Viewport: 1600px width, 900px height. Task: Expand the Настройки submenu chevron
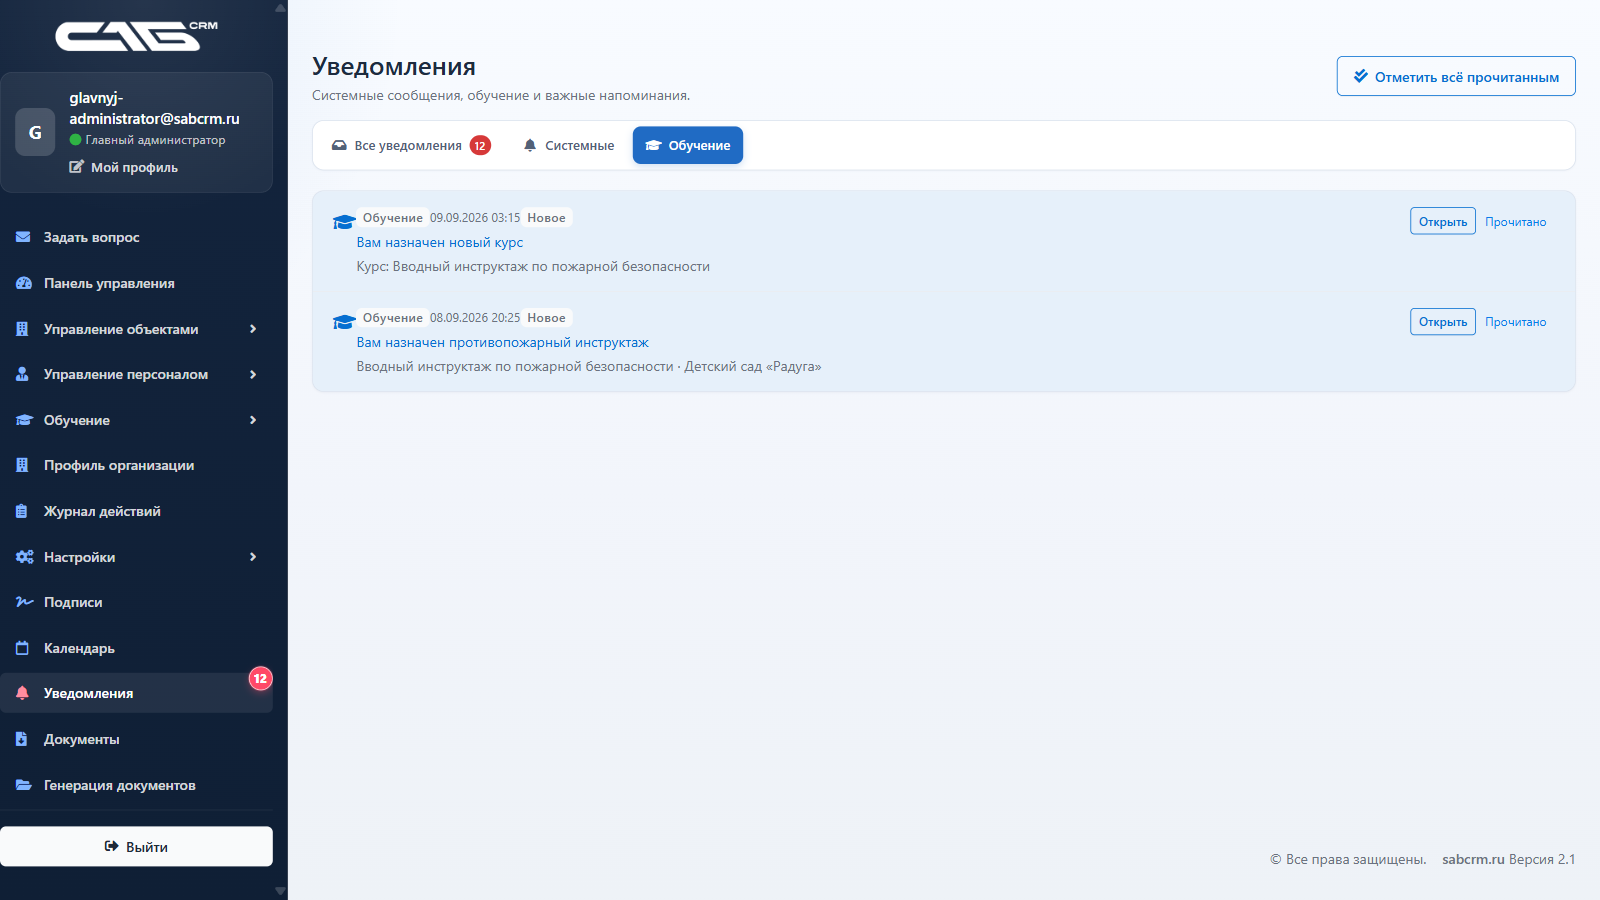pyautogui.click(x=253, y=557)
